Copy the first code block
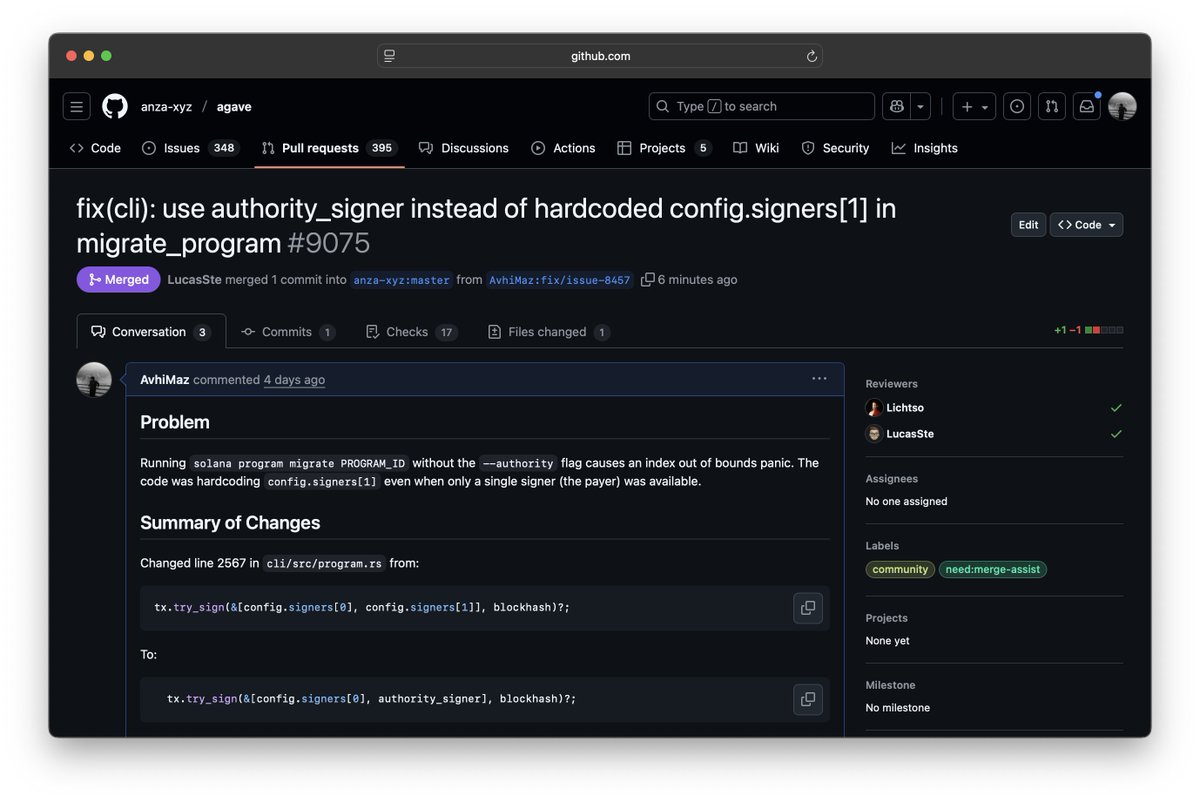The width and height of the screenshot is (1200, 802). (x=808, y=608)
